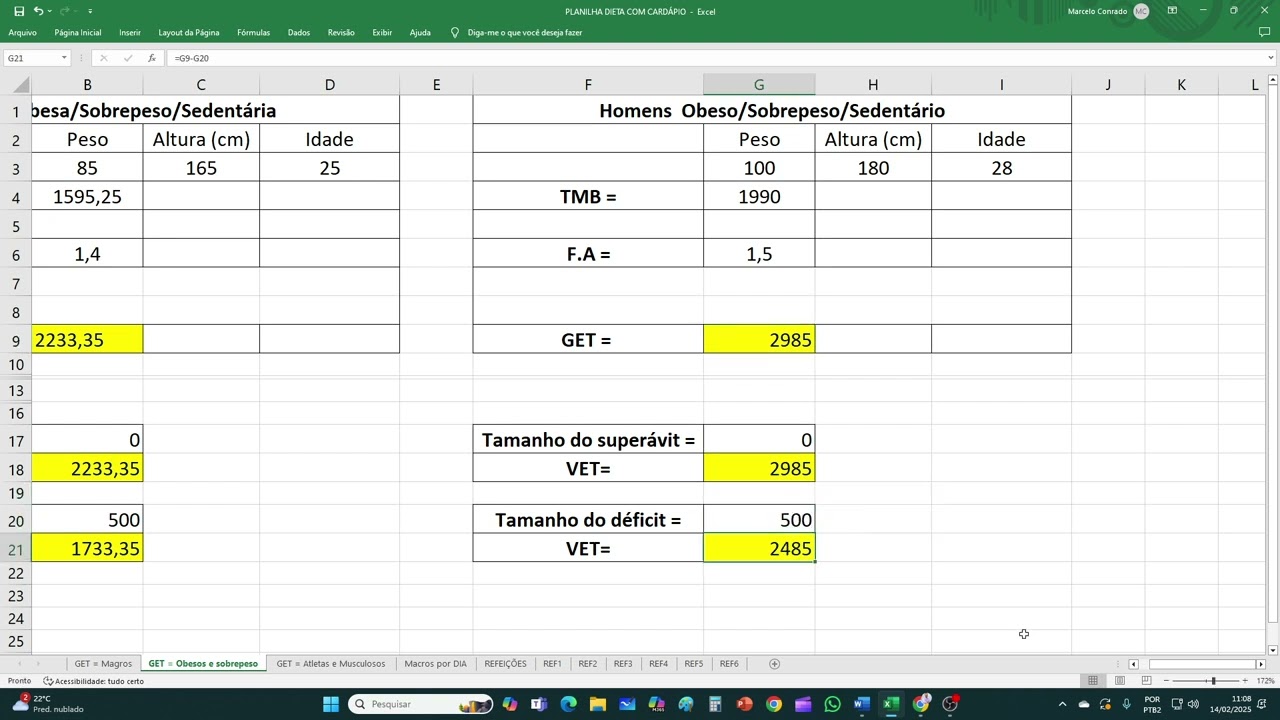Viewport: 1280px width, 720px height.
Task: Zoom in with the plus button
Action: pyautogui.click(x=1245, y=681)
